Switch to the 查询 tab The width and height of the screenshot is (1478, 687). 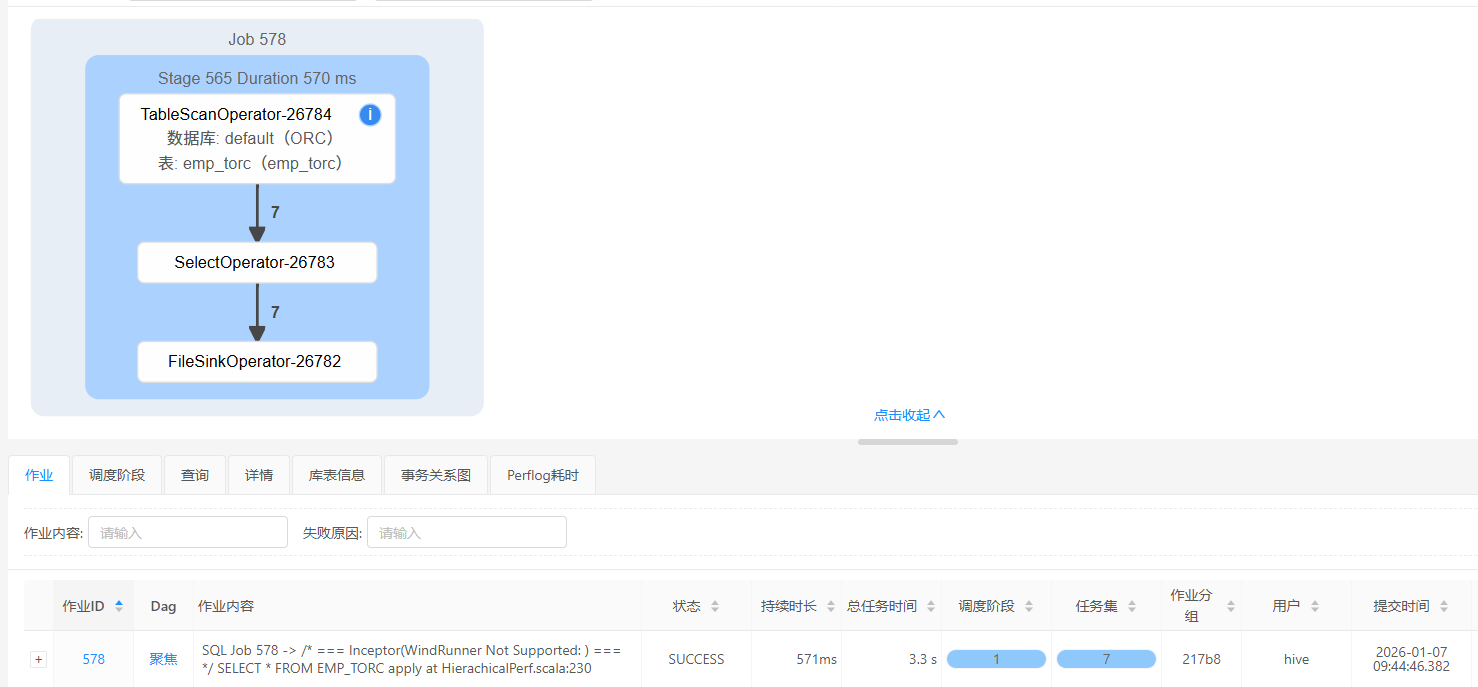[x=195, y=474]
